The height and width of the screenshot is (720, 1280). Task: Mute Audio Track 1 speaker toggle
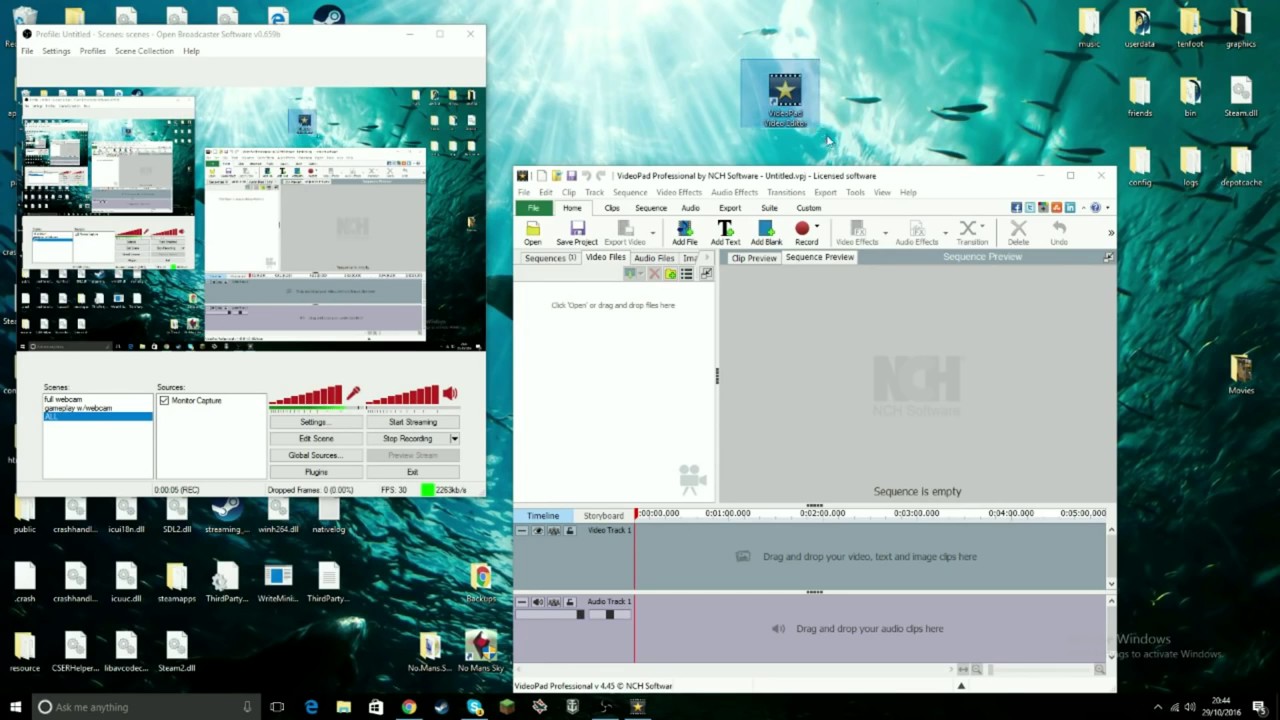[x=538, y=602]
